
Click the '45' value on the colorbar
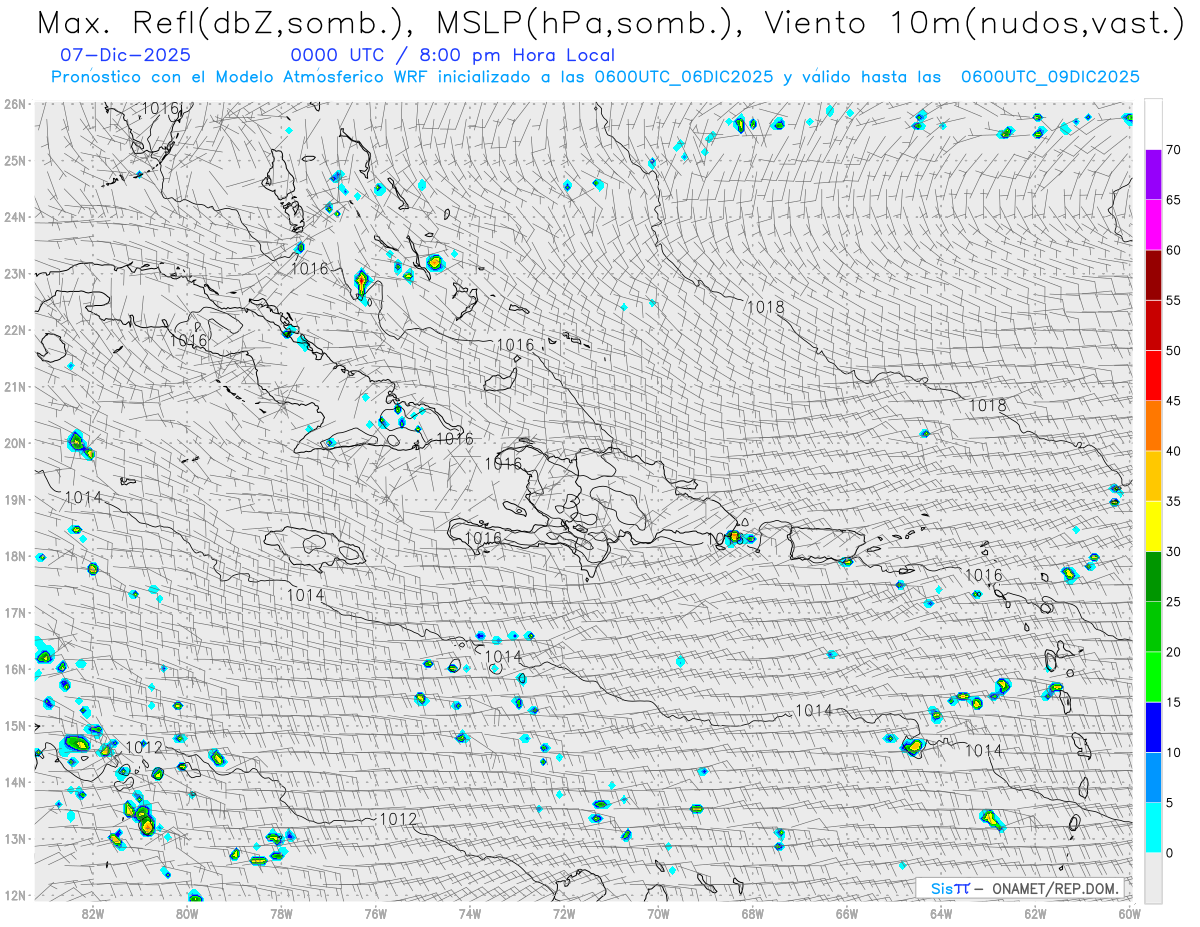coord(1173,401)
